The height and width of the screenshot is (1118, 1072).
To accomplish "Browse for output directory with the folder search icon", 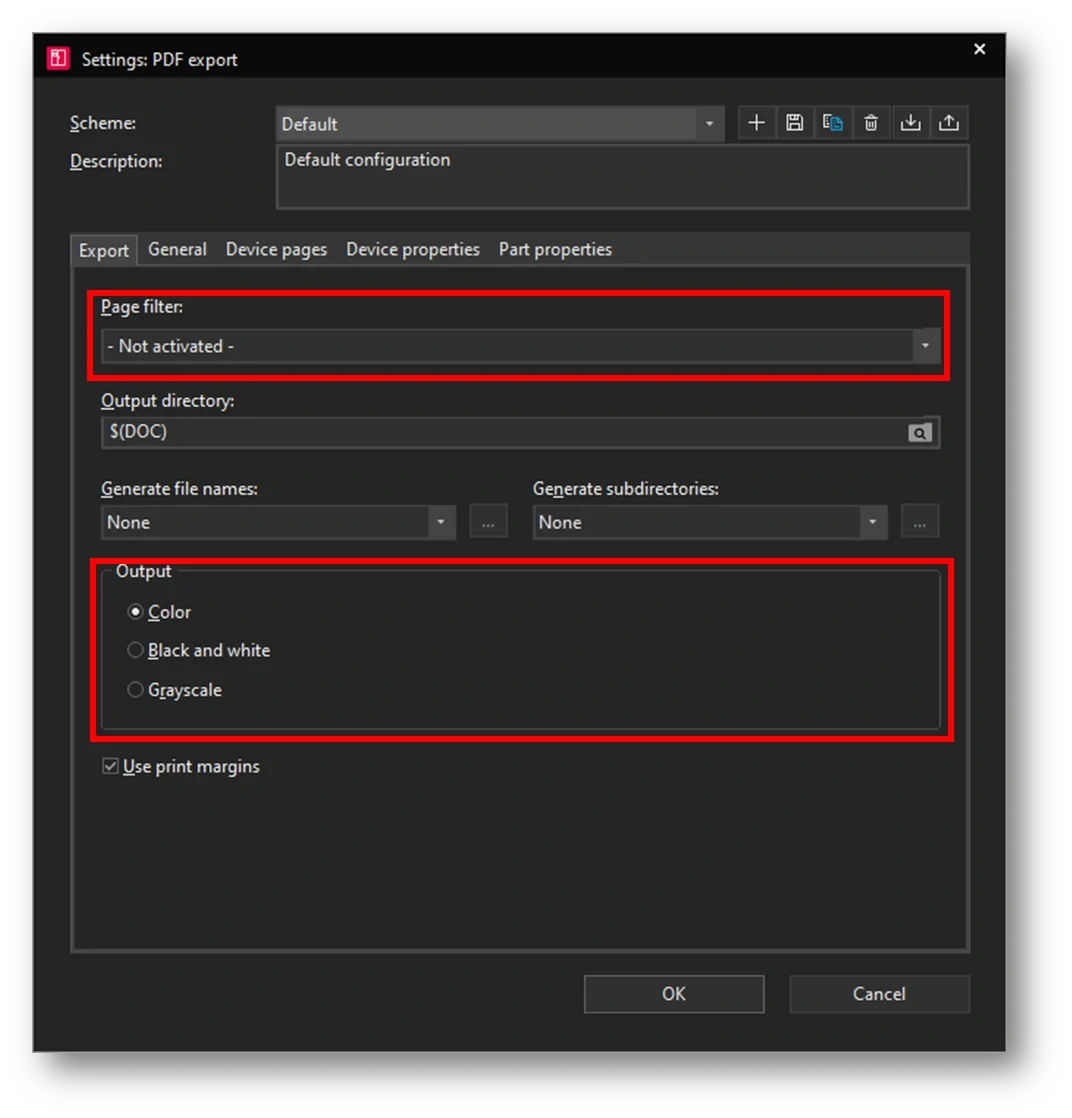I will pyautogui.click(x=920, y=433).
